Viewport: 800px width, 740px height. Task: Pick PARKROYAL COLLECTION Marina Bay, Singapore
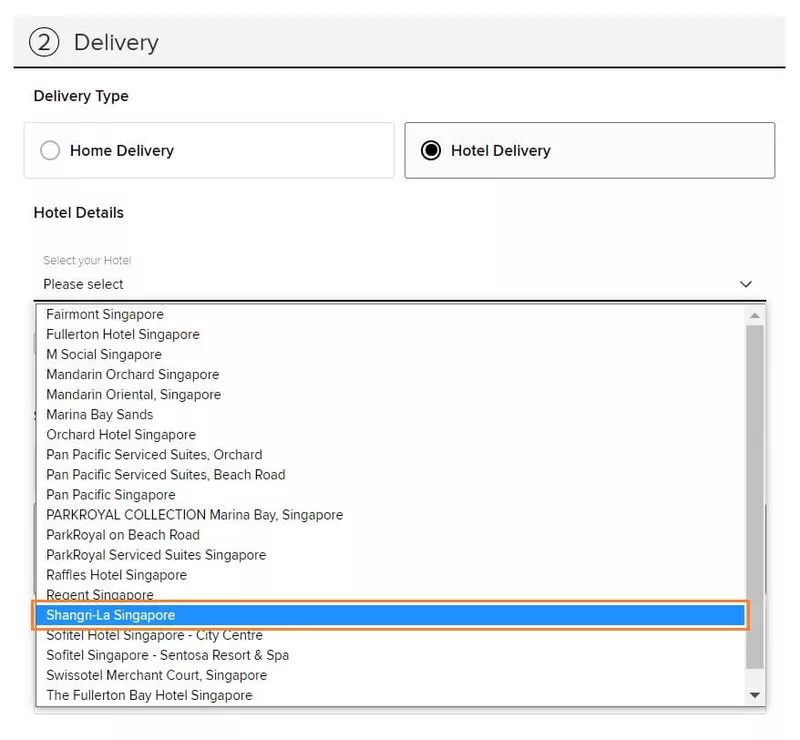(390, 515)
